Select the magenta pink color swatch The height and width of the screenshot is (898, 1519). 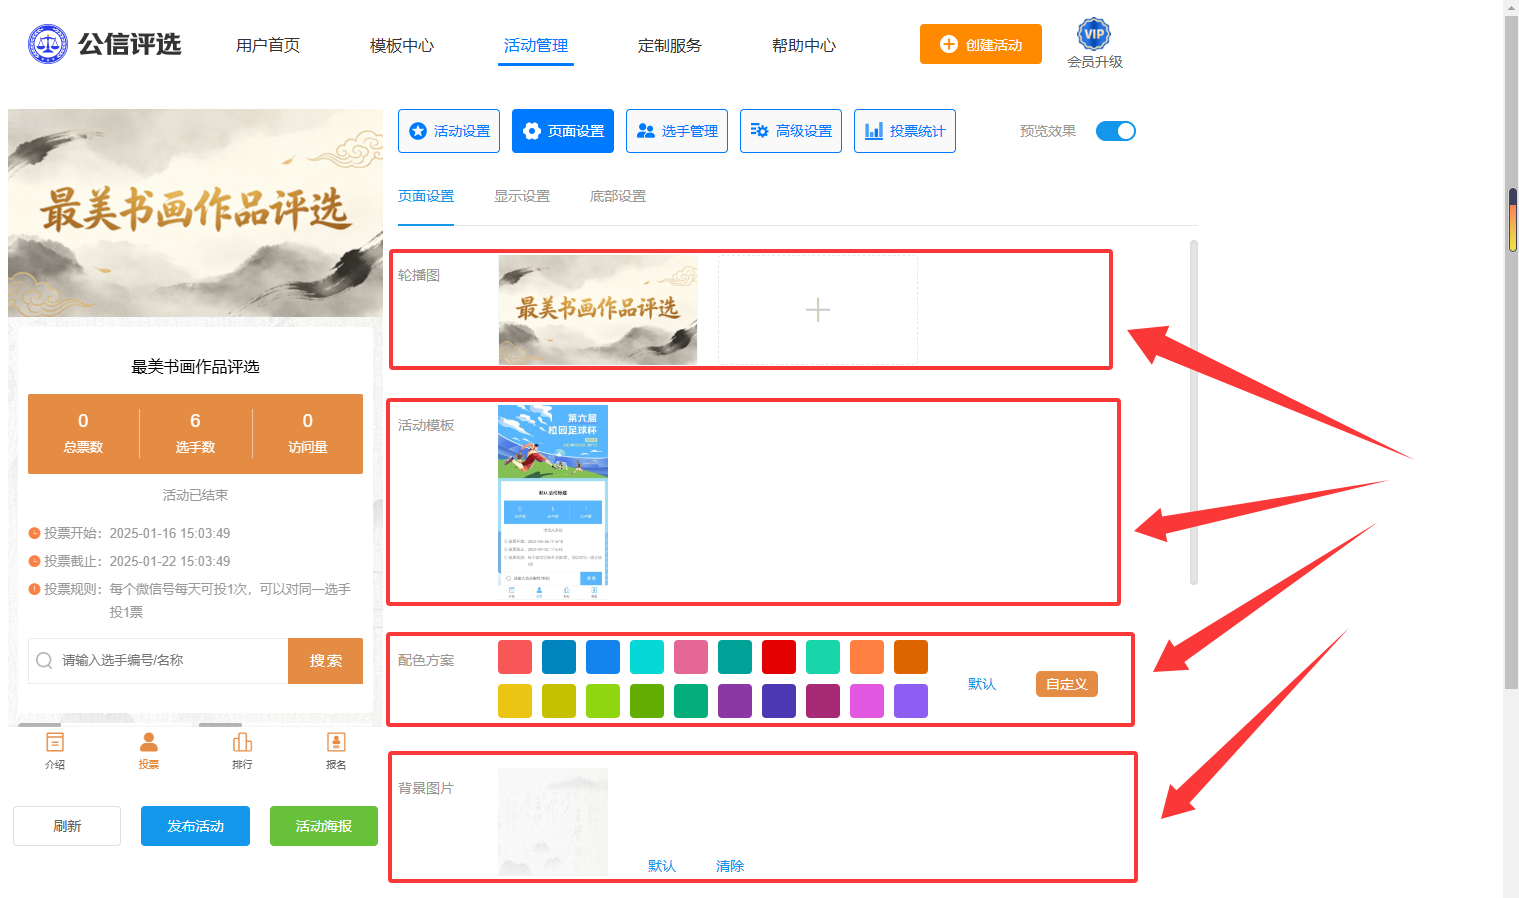pyautogui.click(x=867, y=701)
